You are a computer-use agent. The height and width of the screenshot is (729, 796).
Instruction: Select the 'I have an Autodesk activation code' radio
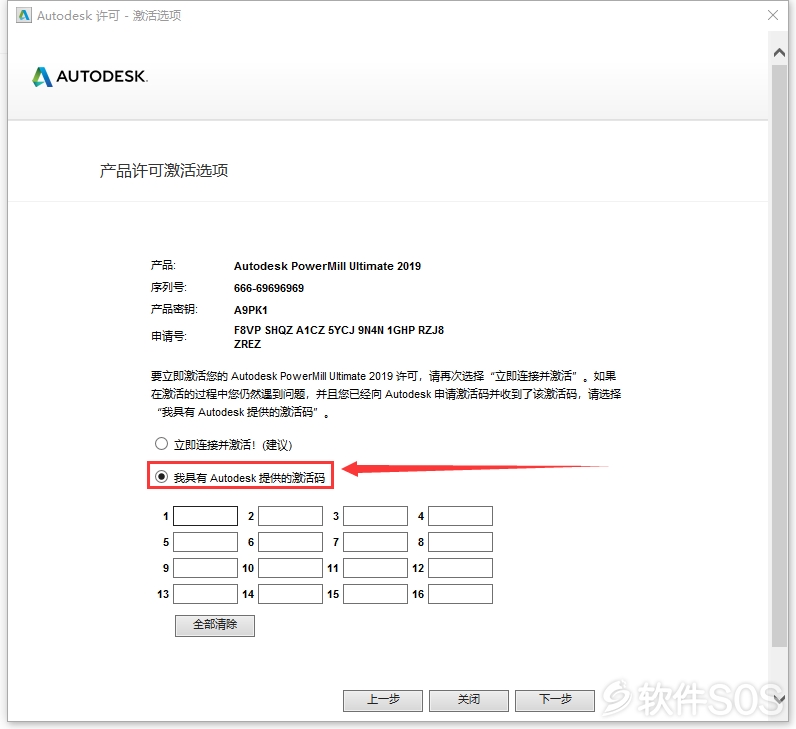pyautogui.click(x=161, y=477)
